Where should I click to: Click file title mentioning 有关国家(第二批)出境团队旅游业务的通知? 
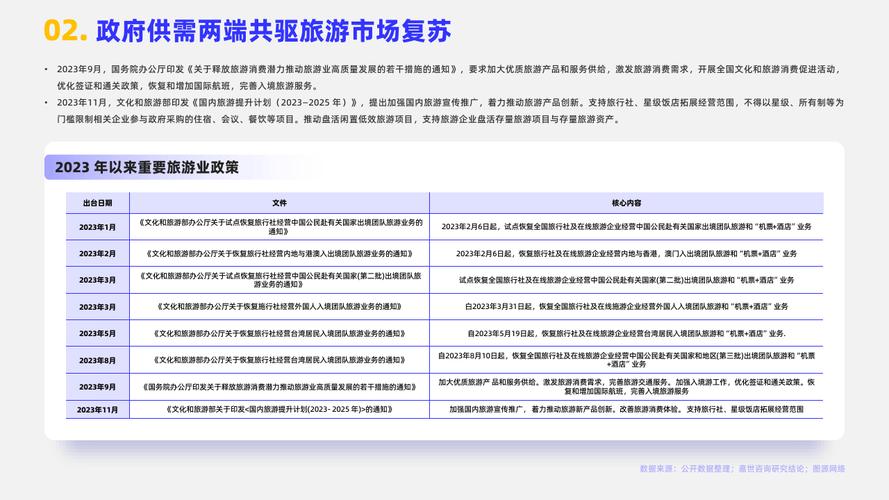click(x=279, y=280)
